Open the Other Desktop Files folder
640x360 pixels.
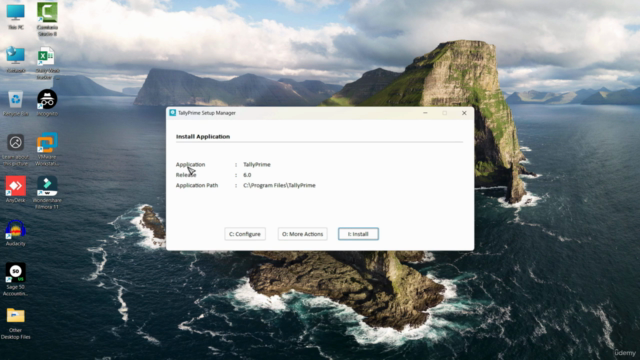[x=16, y=324]
